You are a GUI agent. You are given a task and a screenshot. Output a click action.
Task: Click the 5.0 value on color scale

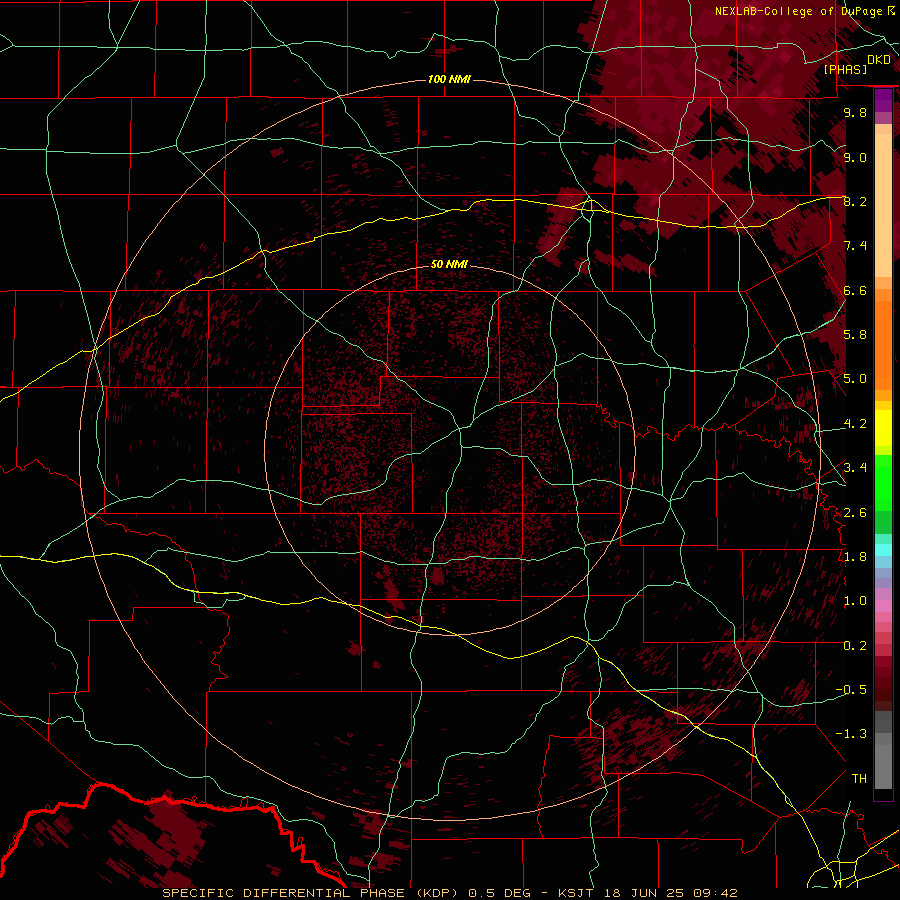point(855,379)
